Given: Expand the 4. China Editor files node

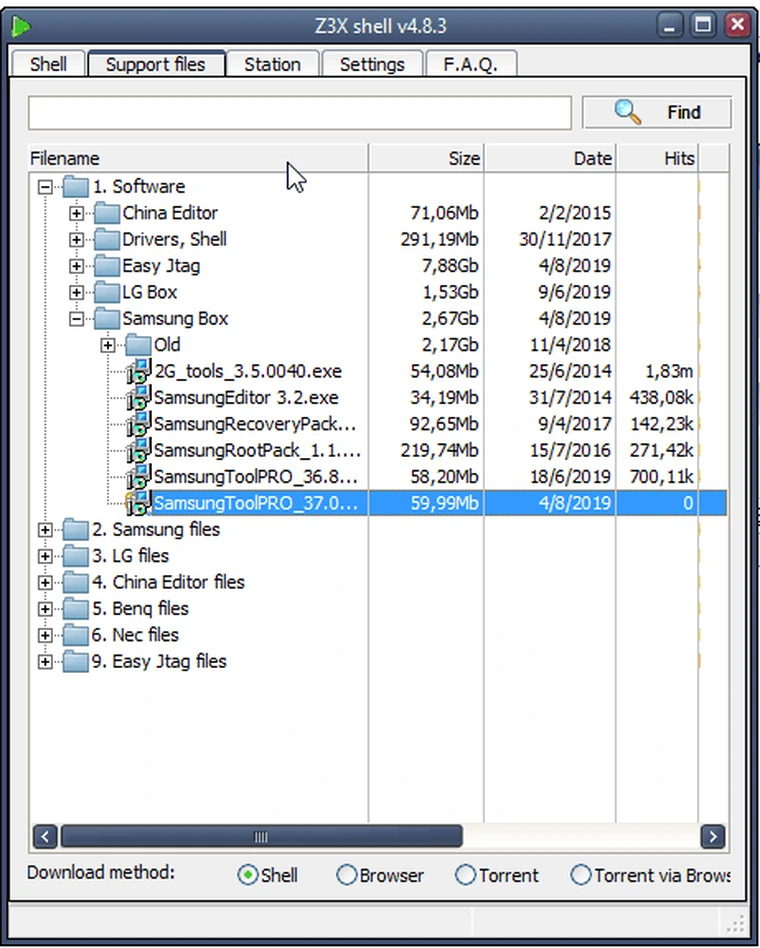Looking at the screenshot, I should tap(45, 583).
